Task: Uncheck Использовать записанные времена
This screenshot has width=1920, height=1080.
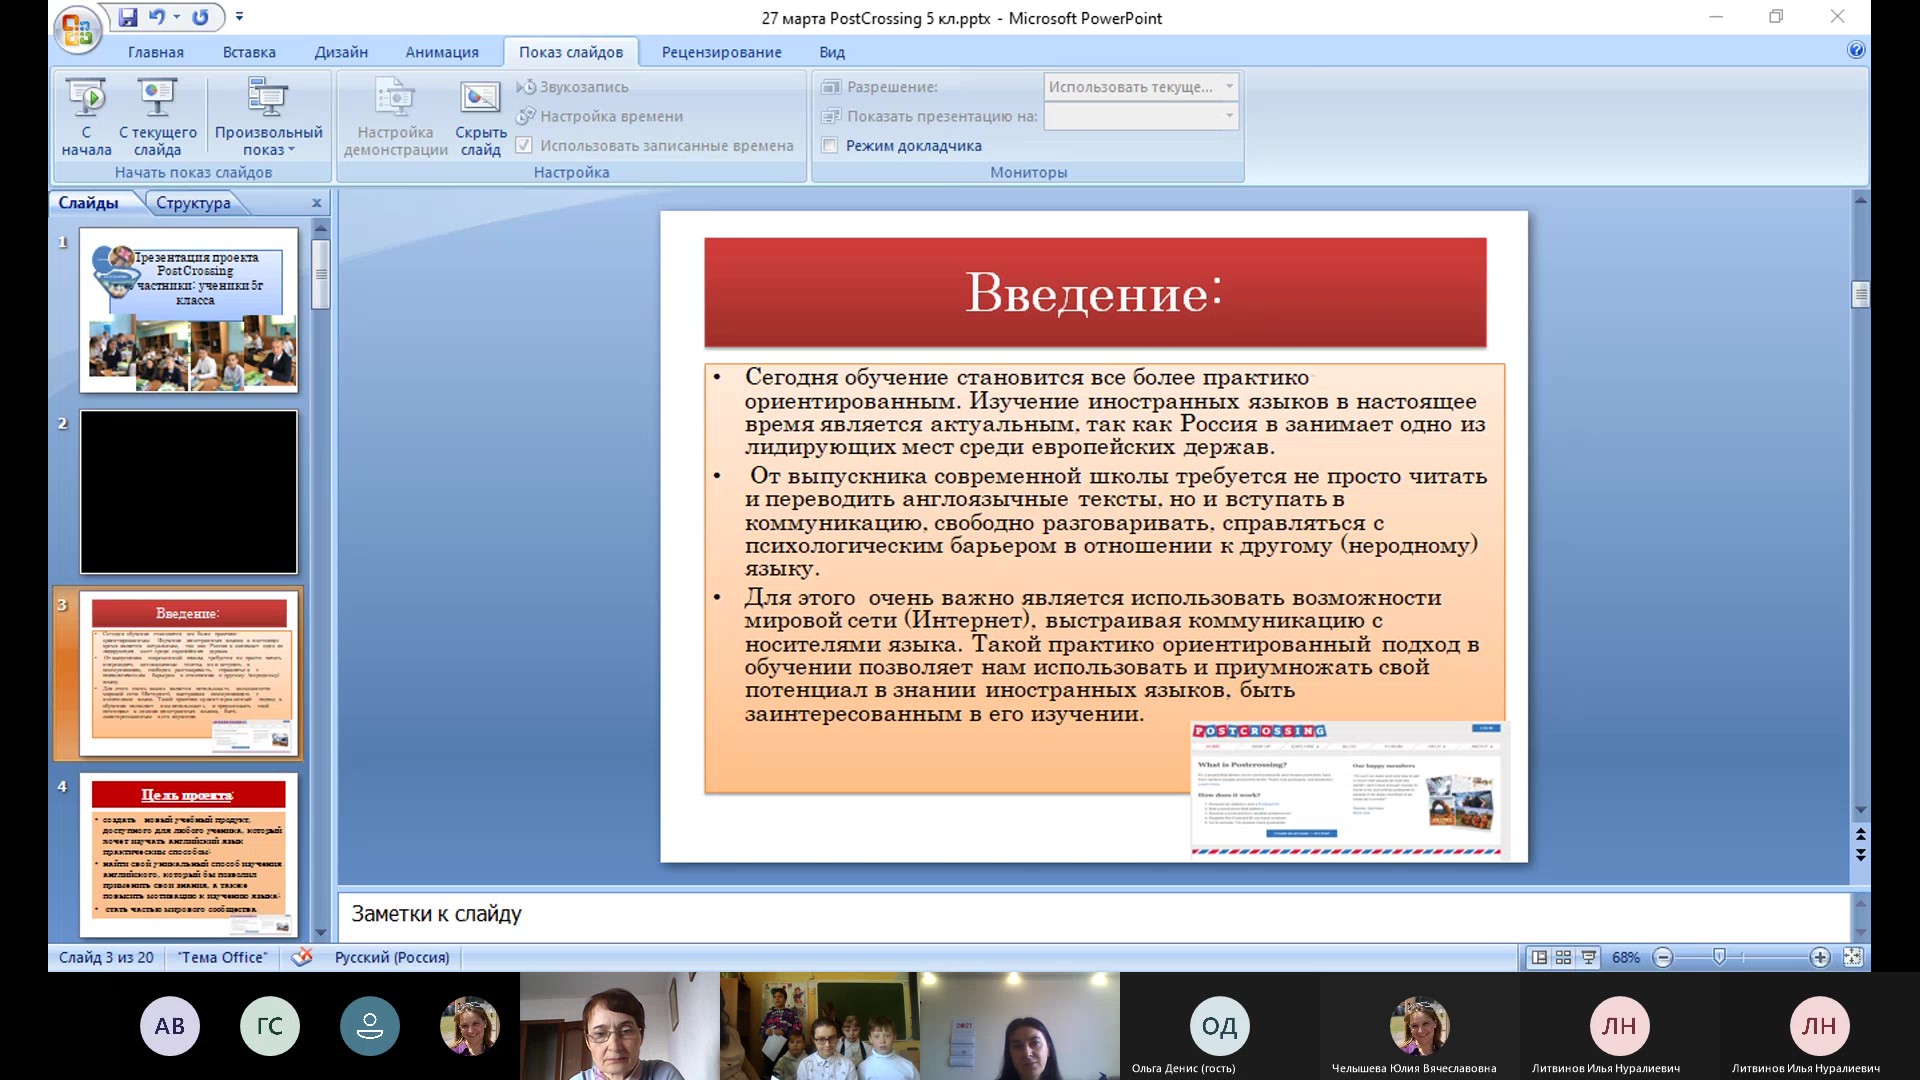Action: click(524, 145)
